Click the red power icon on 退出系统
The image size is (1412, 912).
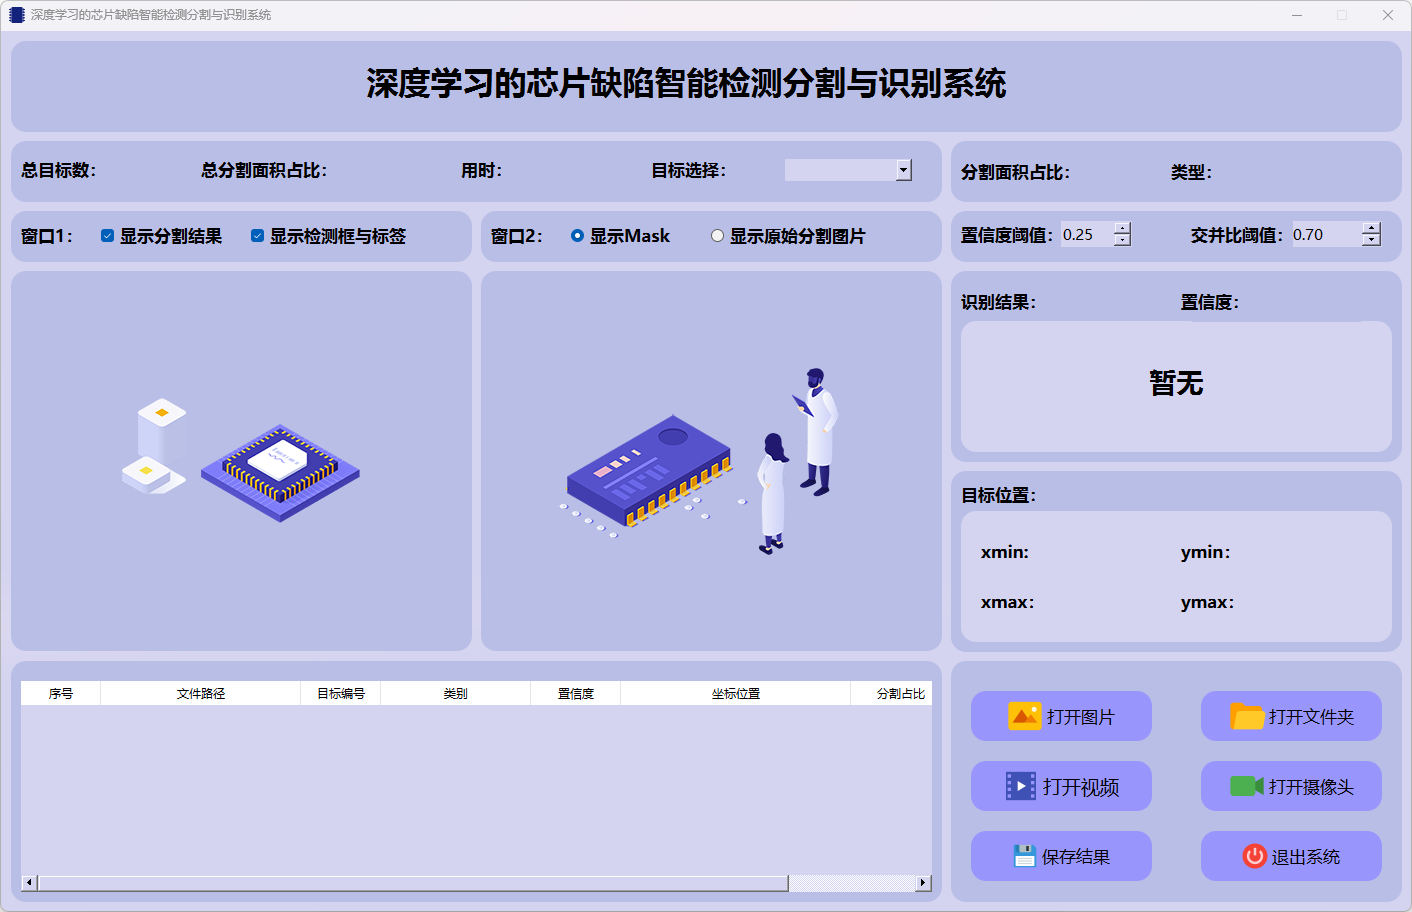(1255, 856)
